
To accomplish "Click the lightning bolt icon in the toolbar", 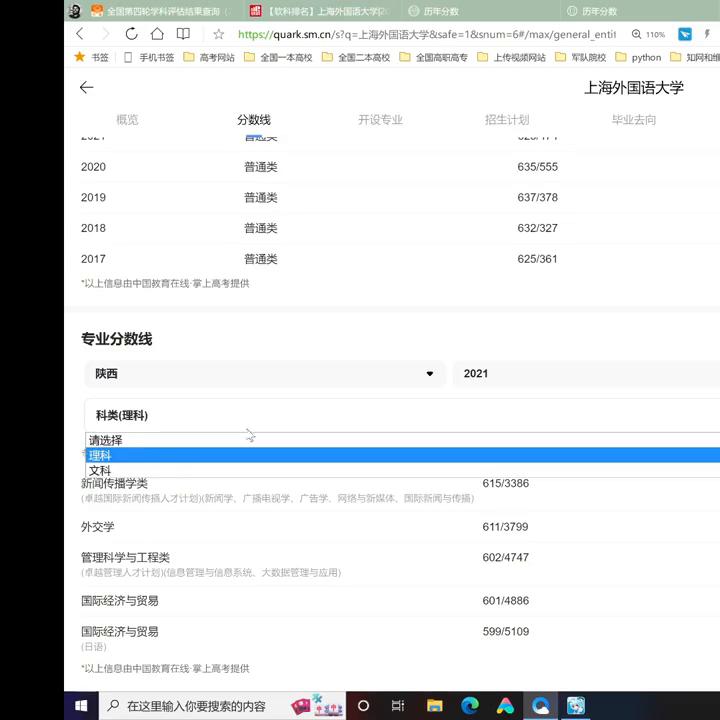I will 708,34.
